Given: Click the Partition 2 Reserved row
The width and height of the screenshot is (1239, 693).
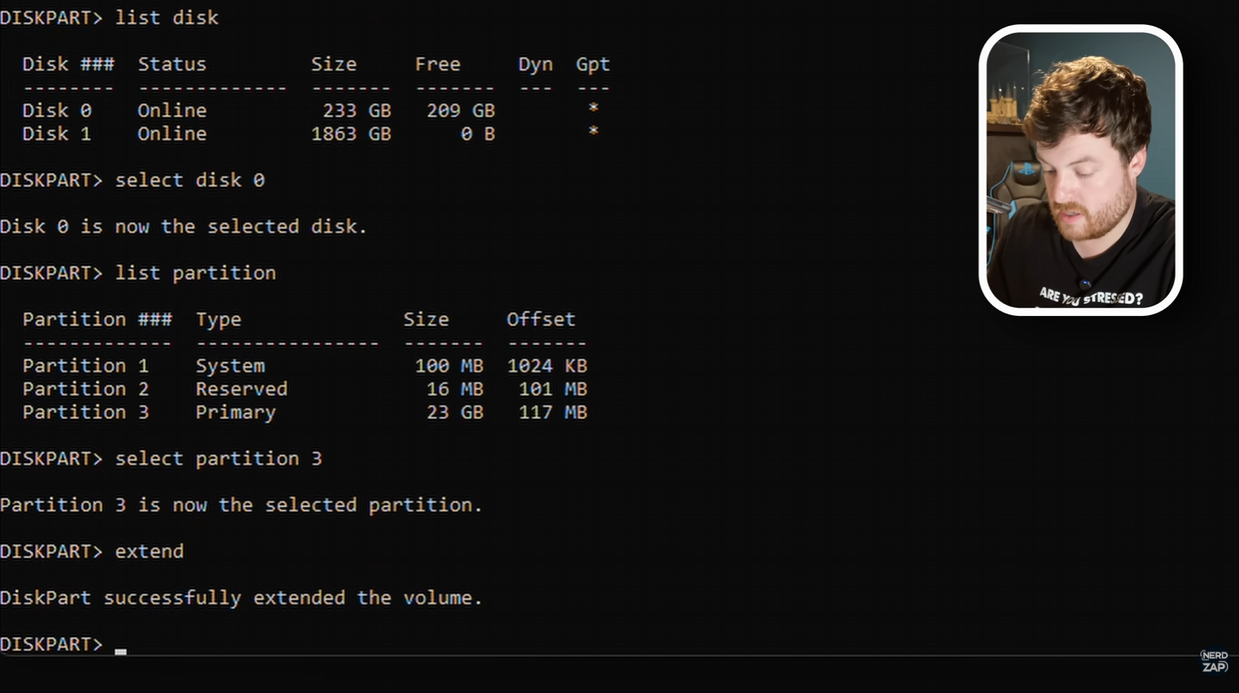Looking at the screenshot, I should coord(241,389).
